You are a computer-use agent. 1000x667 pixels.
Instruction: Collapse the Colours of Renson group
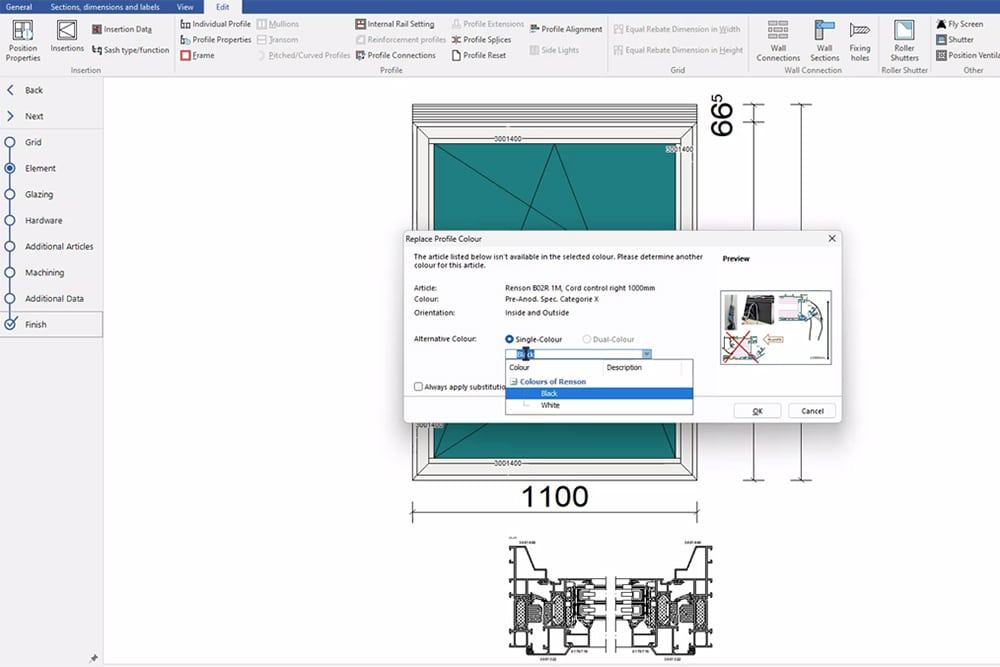pyautogui.click(x=512, y=382)
